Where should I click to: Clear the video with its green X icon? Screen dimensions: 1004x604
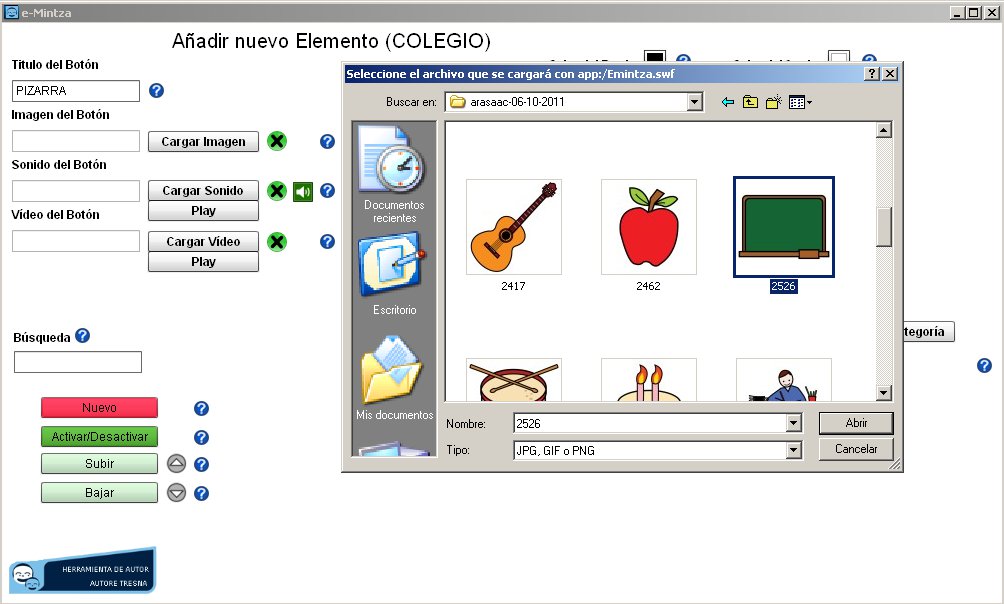tap(277, 241)
